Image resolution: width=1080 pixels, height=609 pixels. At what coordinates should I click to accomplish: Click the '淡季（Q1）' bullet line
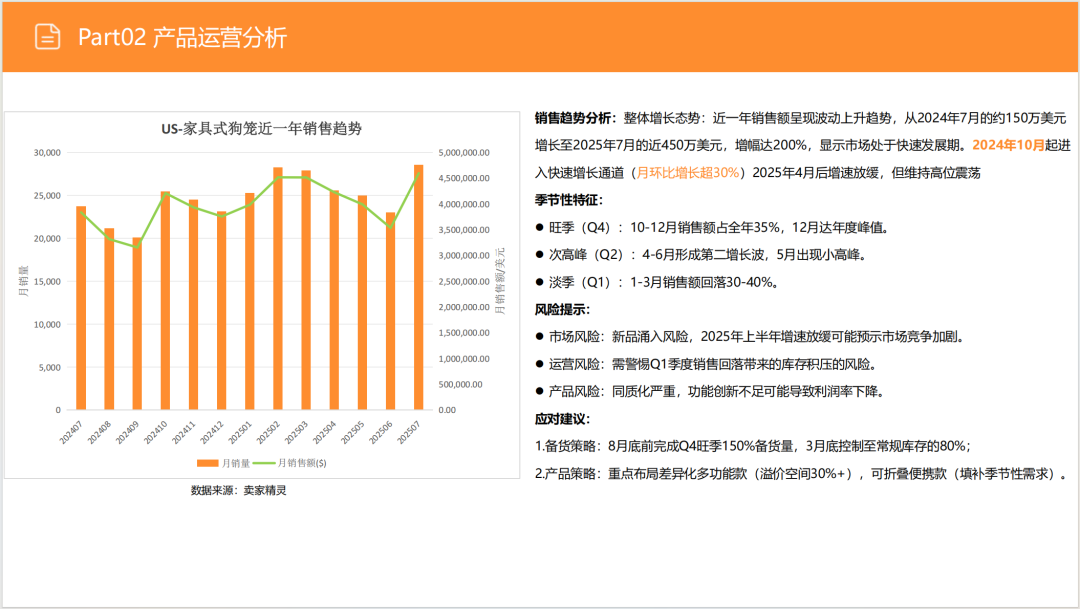pyautogui.click(x=658, y=282)
